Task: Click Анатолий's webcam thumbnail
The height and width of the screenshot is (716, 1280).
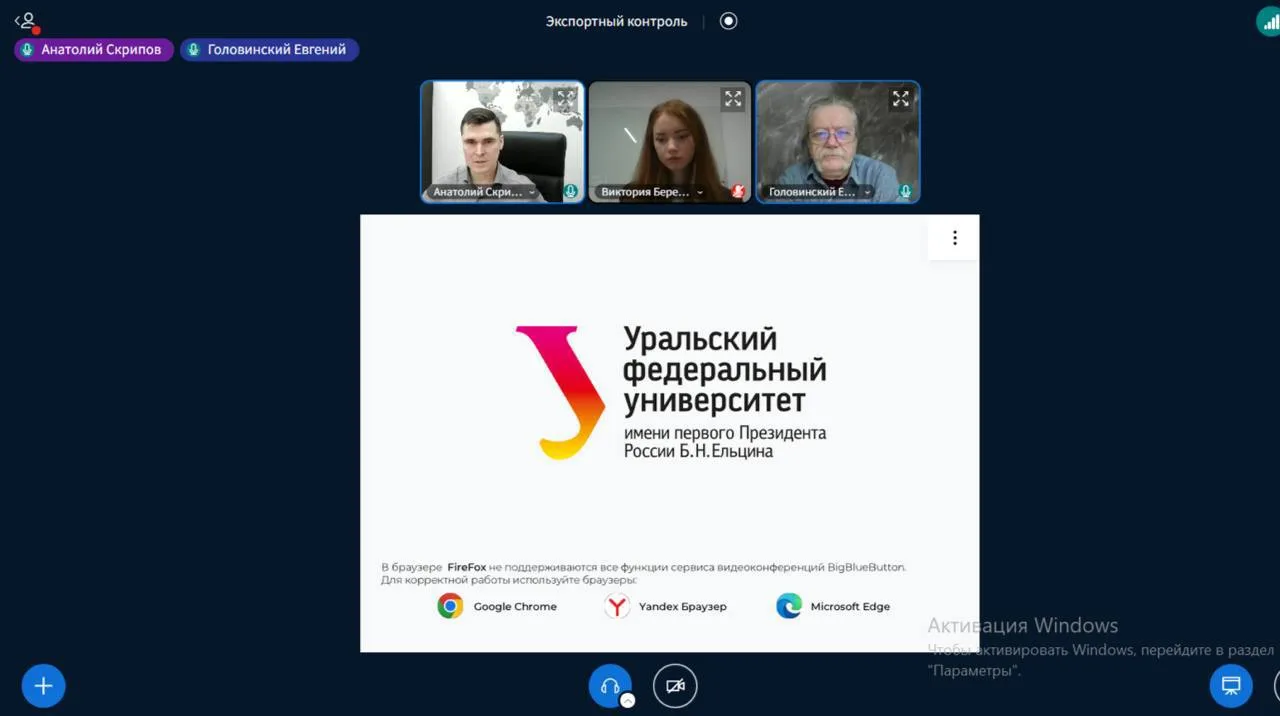Action: click(x=502, y=142)
